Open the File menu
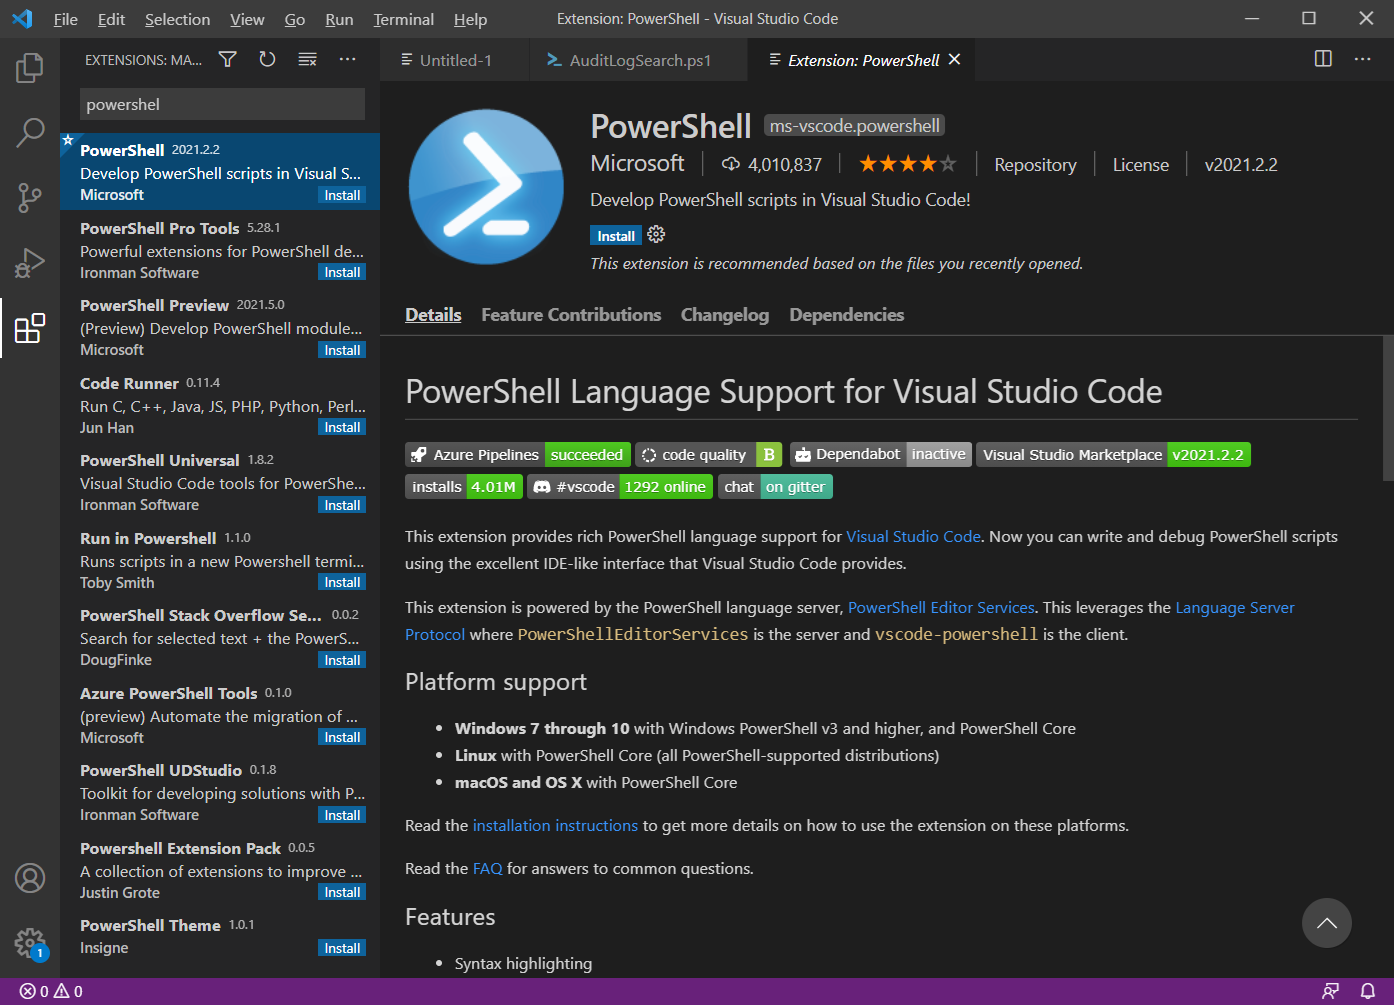This screenshot has height=1005, width=1394. click(x=66, y=19)
